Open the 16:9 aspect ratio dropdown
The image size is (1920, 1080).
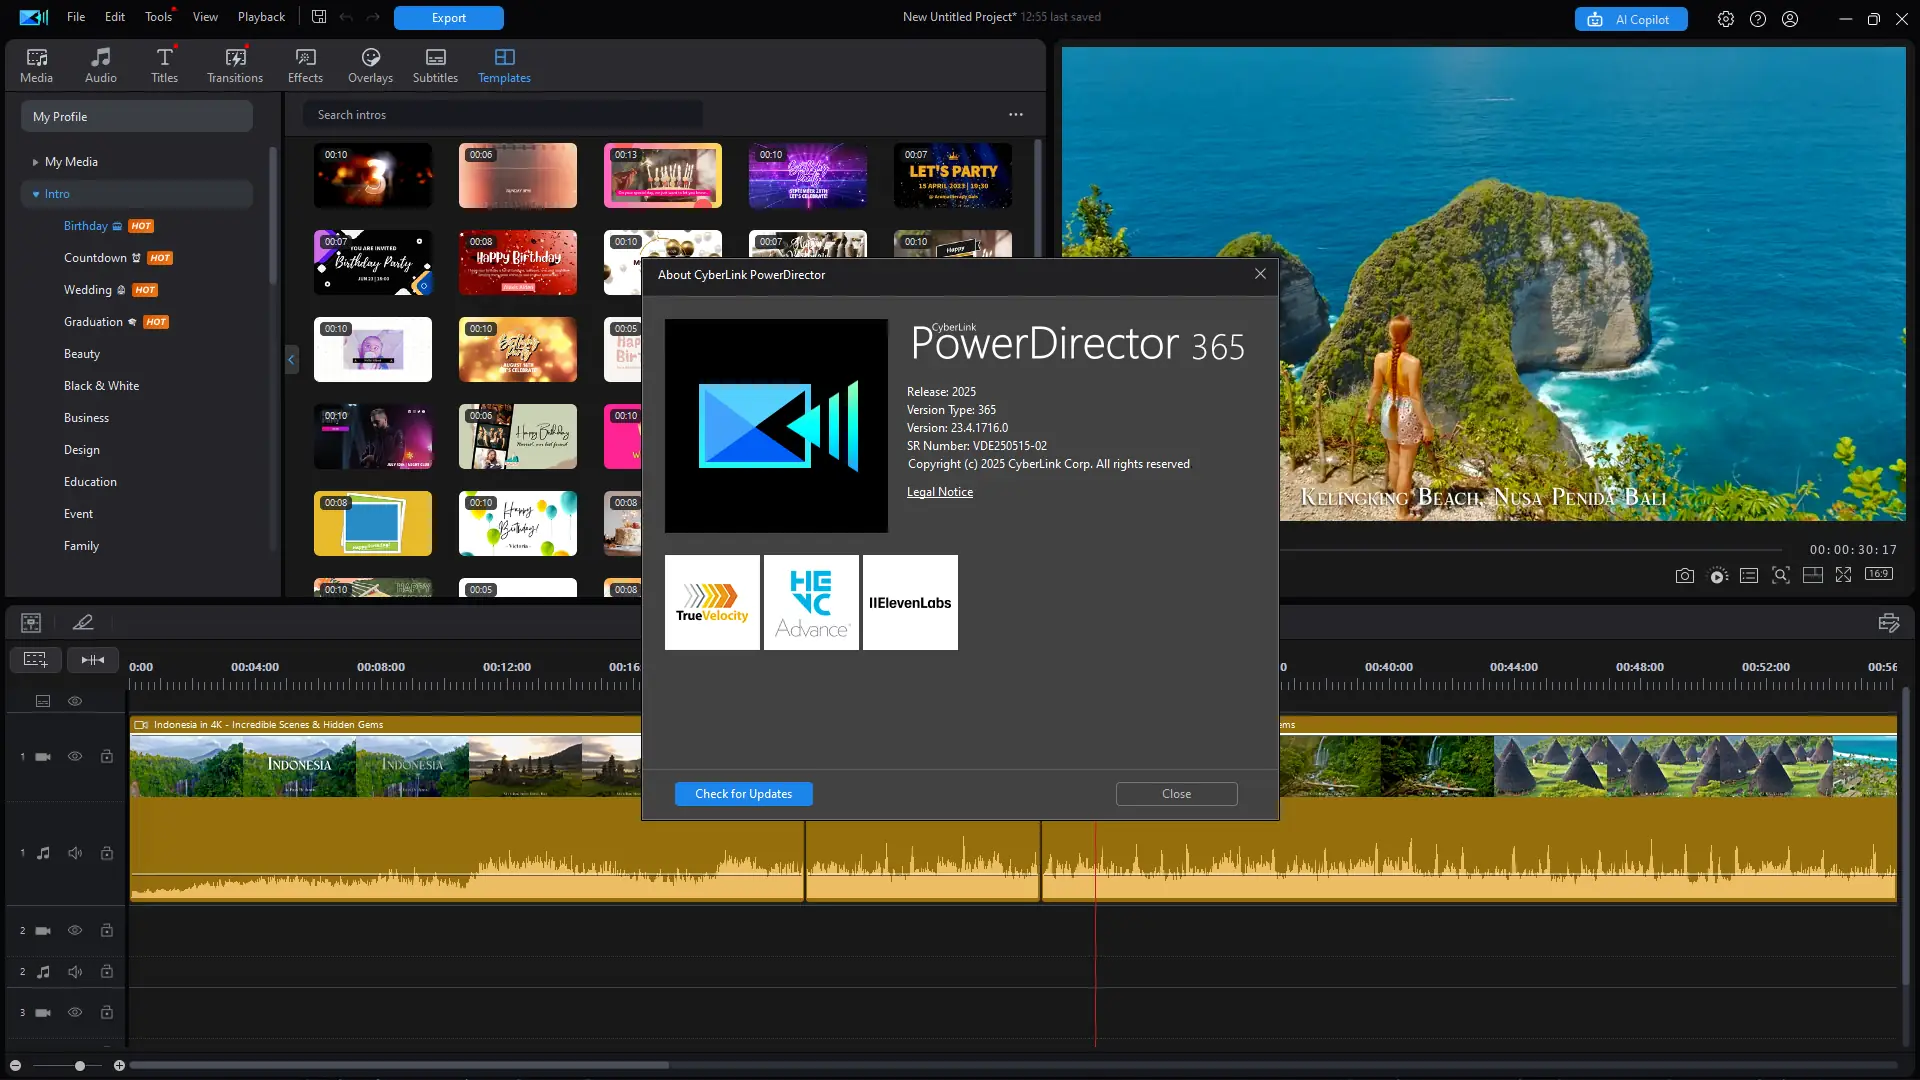pos(1878,574)
